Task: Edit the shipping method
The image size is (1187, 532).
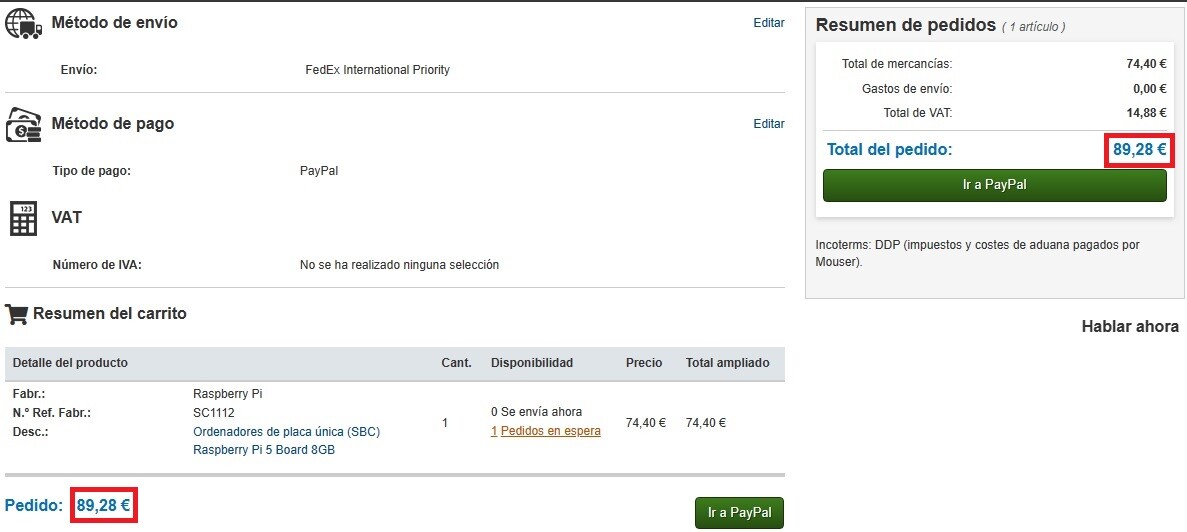Action: point(768,23)
